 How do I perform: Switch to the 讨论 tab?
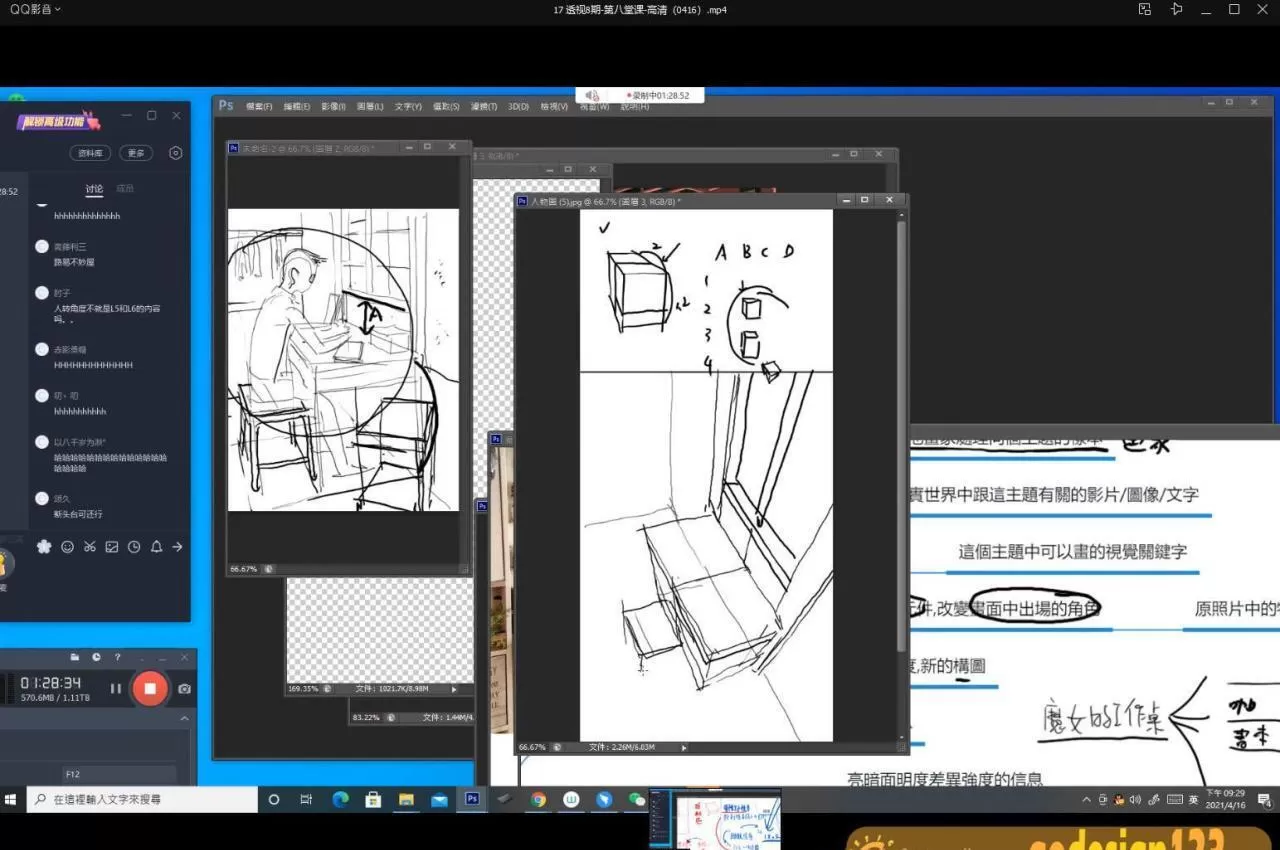(x=94, y=188)
